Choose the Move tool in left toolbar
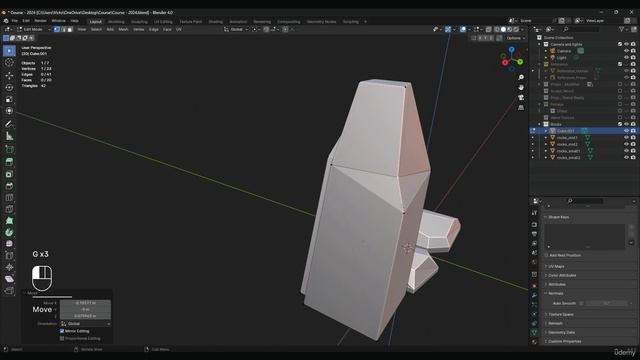Viewport: 640px width, 360px height. [x=9, y=75]
